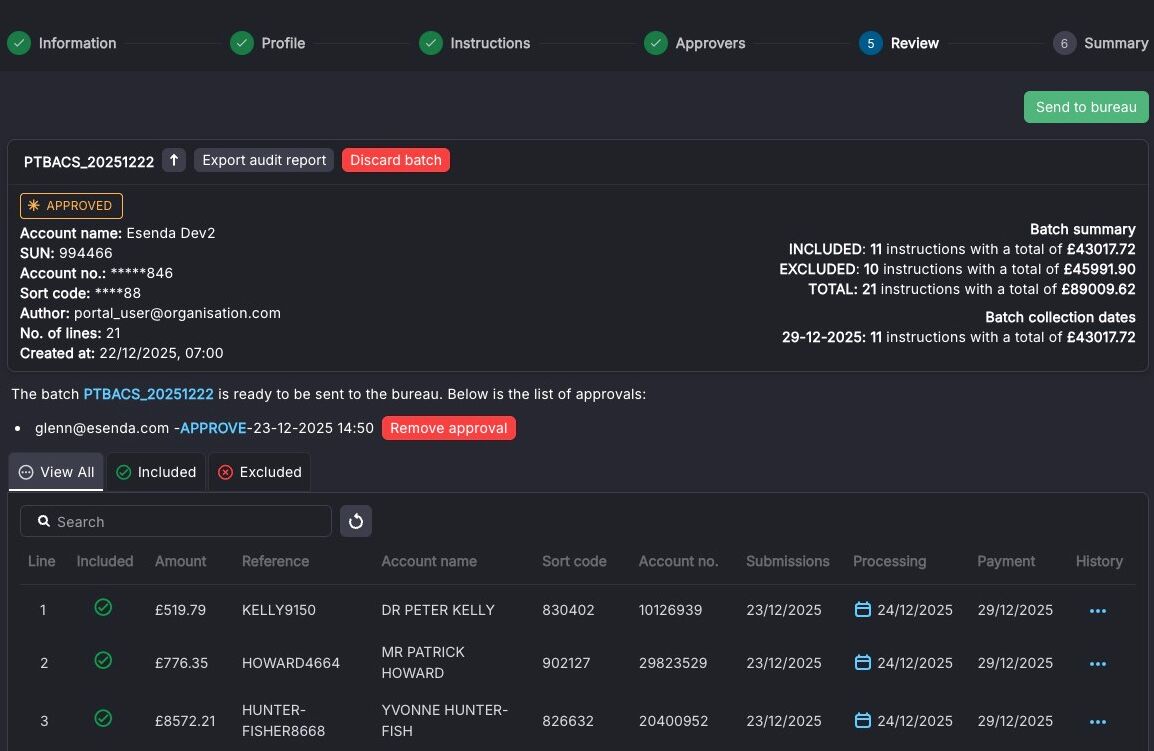Click the refresh icon next to Search
1154x751 pixels.
(355, 521)
